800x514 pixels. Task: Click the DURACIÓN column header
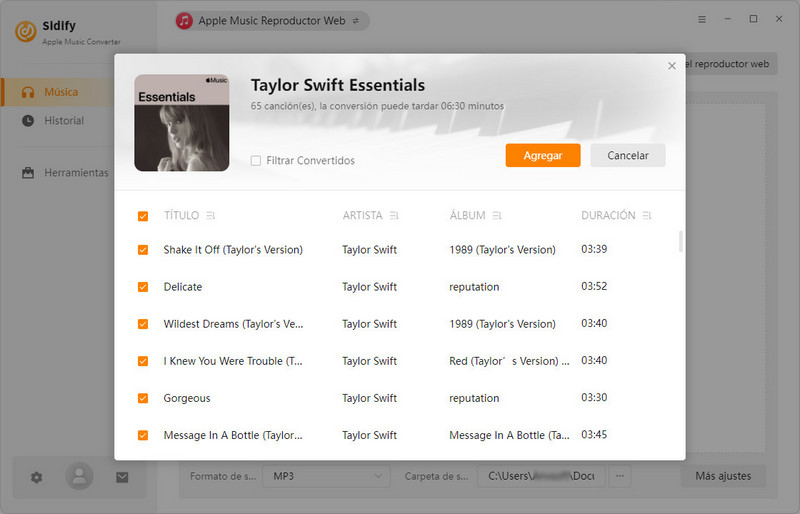608,215
